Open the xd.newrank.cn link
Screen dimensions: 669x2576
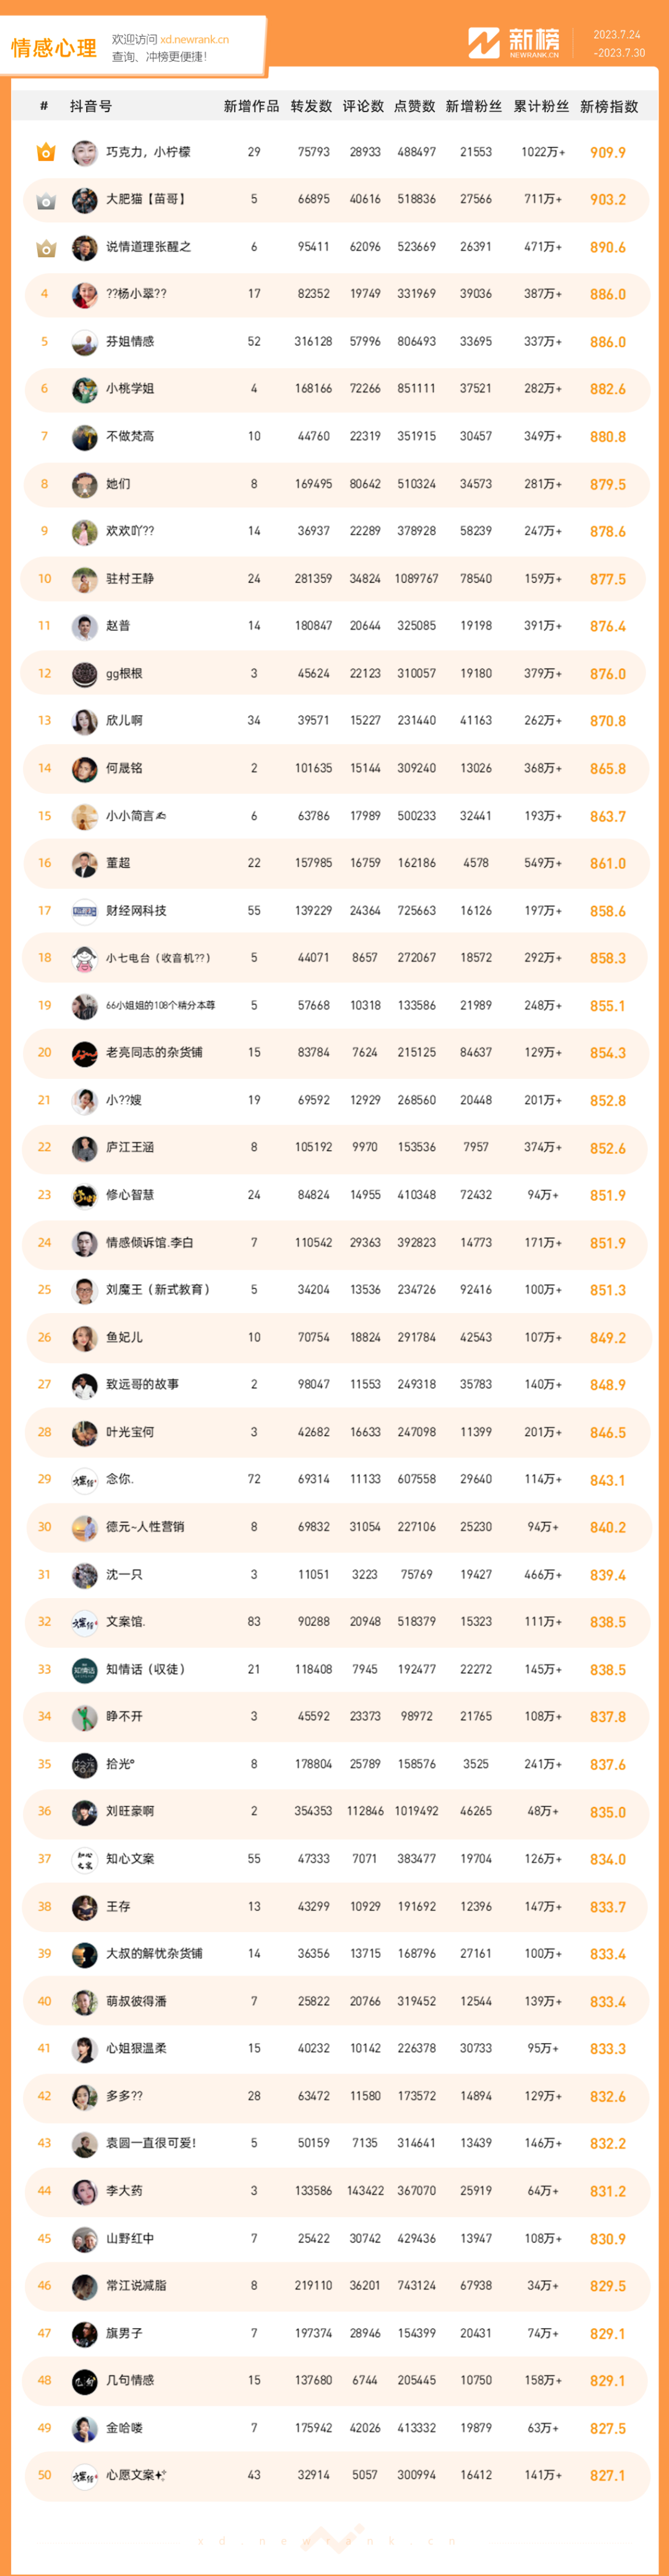pos(194,40)
